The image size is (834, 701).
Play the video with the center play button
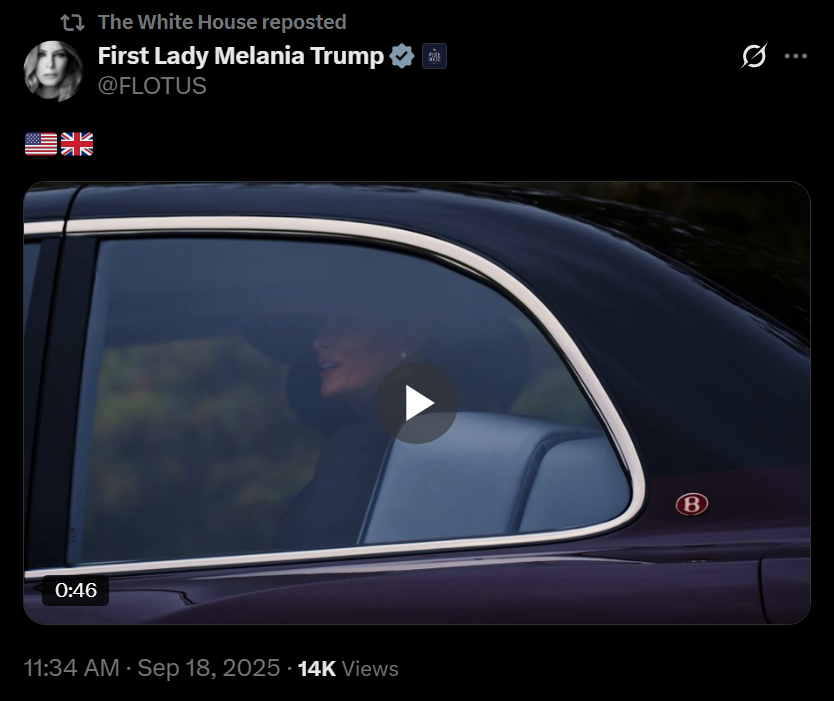417,403
